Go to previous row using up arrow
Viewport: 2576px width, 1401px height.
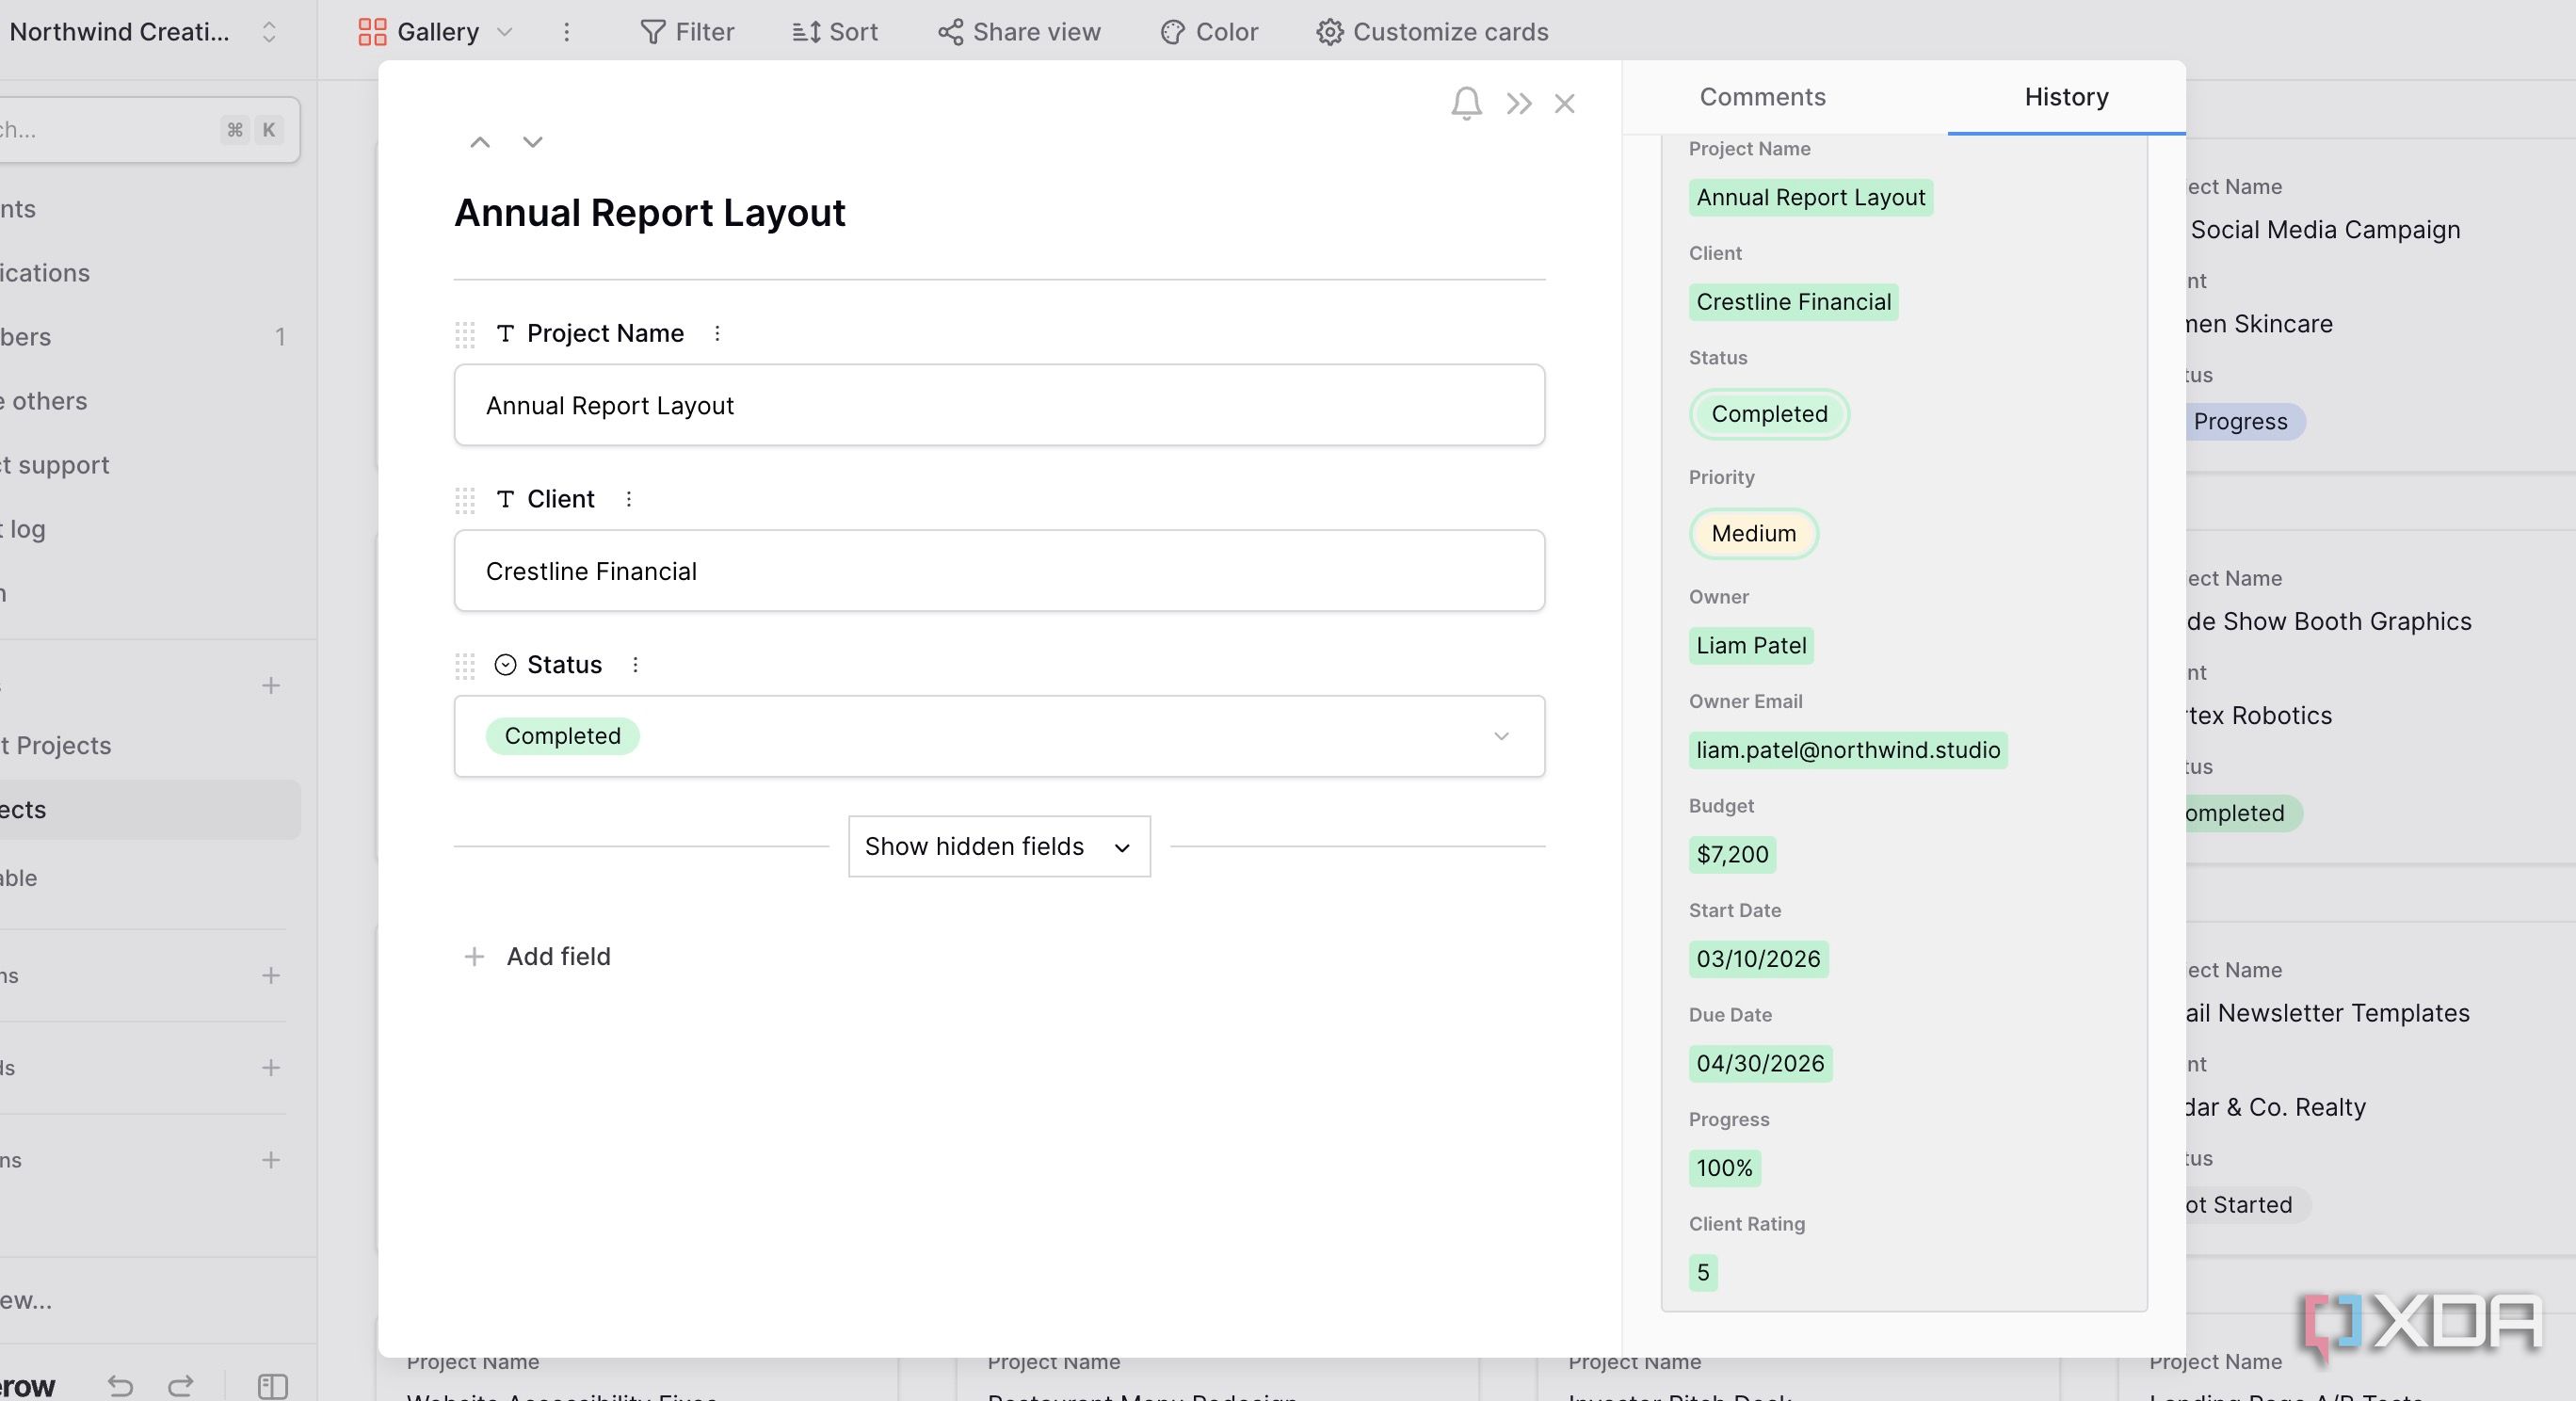[480, 142]
